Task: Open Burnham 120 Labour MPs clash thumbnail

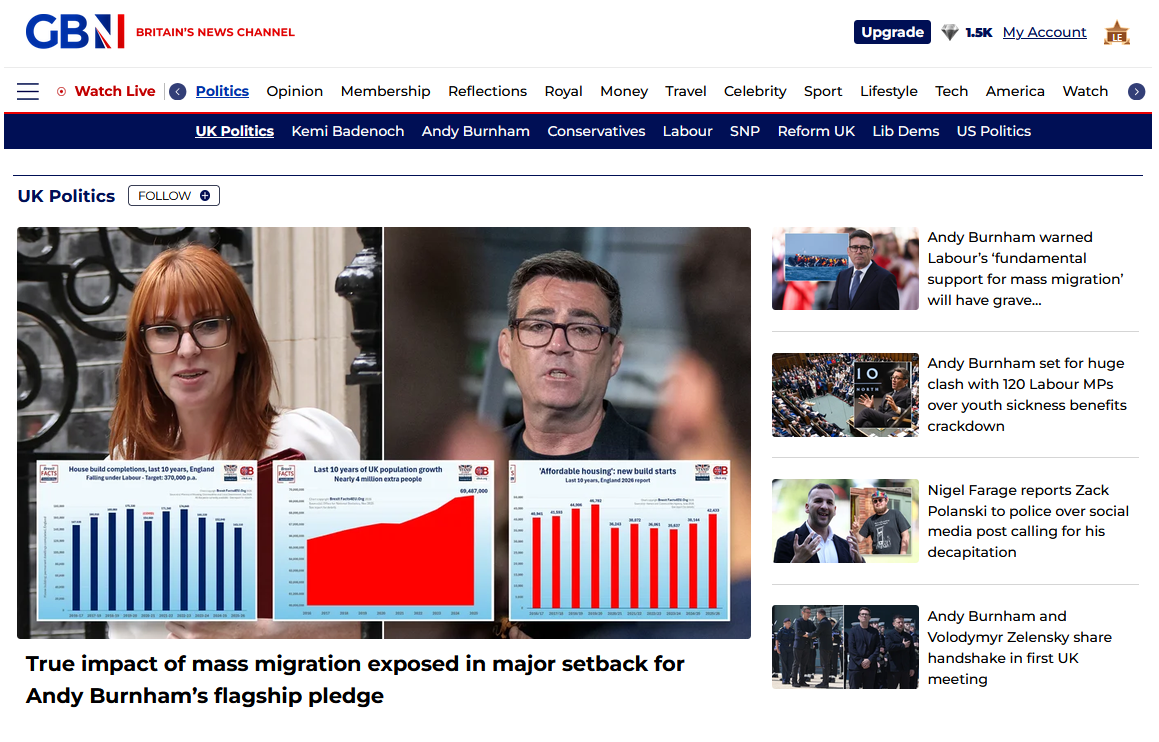Action: 845,395
